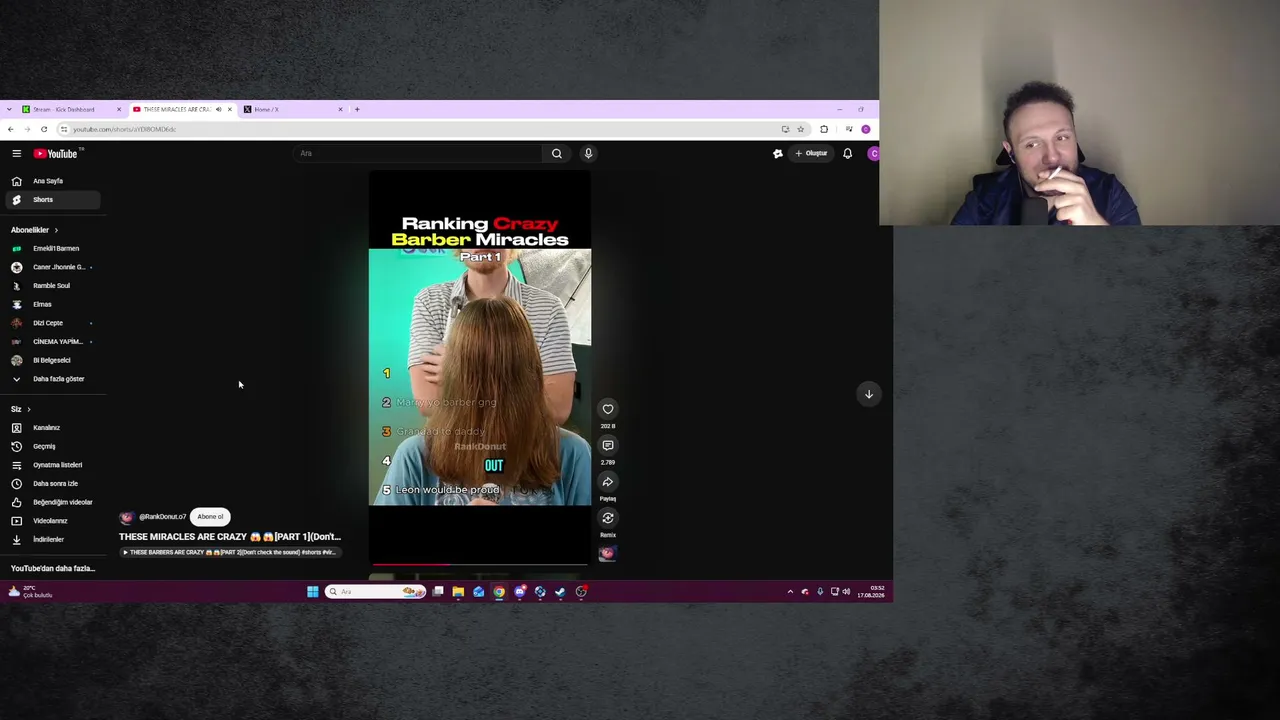Start voice search with microphone icon
Image resolution: width=1280 pixels, height=720 pixels.
click(588, 153)
